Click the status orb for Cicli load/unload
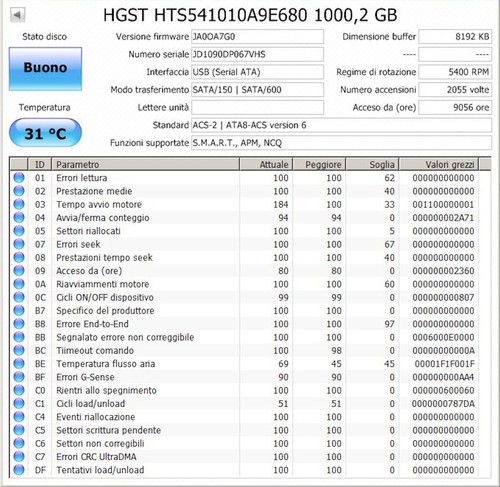This screenshot has width=500, height=487. point(19,403)
